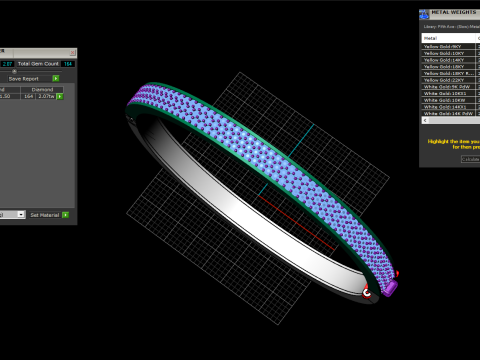Select White Gold 14KX1 metal row
This screenshot has width=480, height=360.
tap(448, 107)
